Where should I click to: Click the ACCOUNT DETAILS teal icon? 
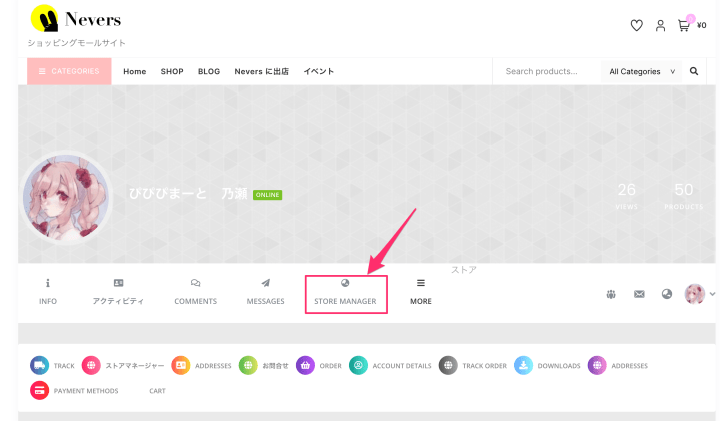(358, 365)
